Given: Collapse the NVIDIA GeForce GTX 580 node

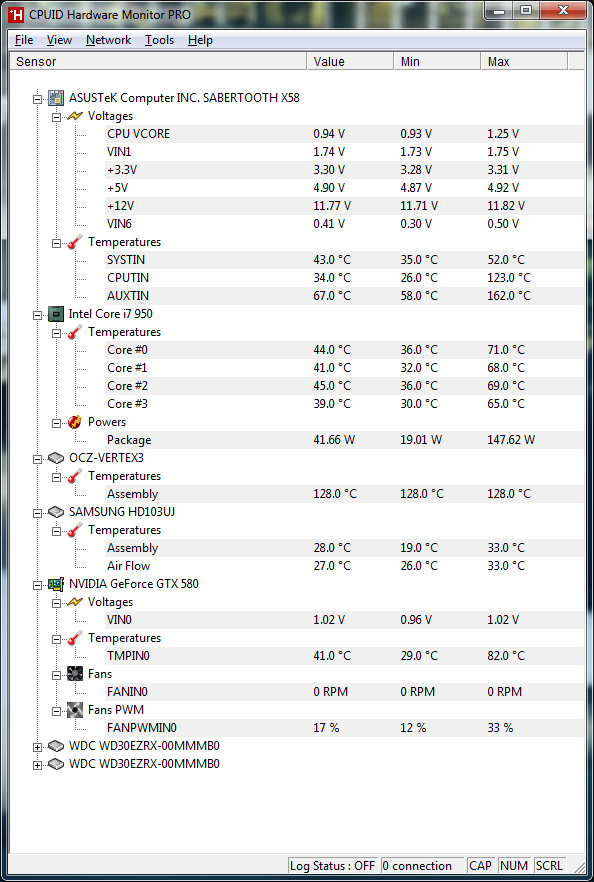Looking at the screenshot, I should pyautogui.click(x=38, y=584).
